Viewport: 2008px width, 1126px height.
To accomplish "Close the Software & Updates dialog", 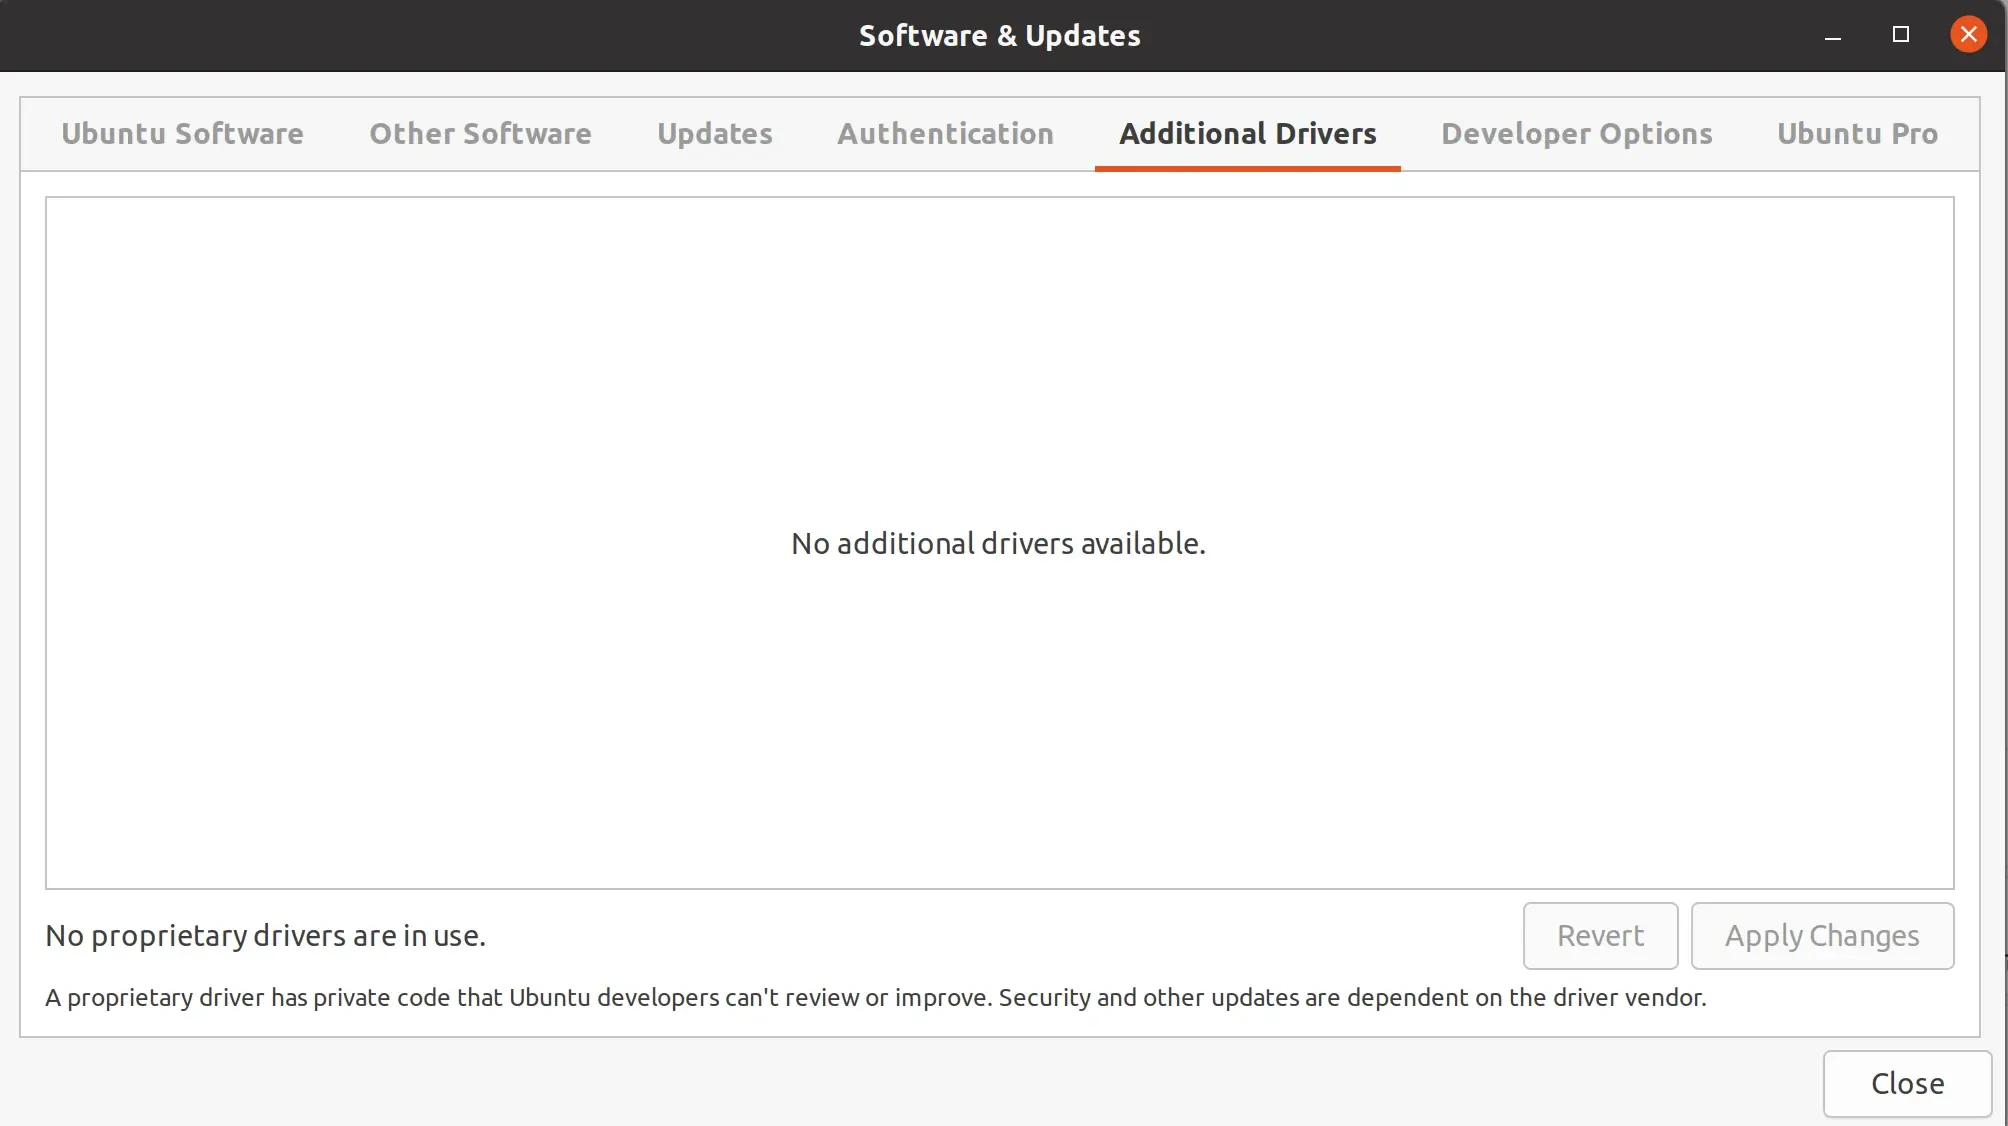I will [x=1907, y=1084].
